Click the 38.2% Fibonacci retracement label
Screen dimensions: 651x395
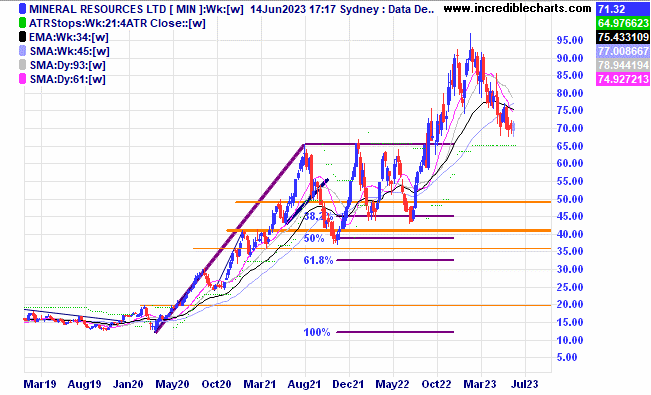[318, 216]
